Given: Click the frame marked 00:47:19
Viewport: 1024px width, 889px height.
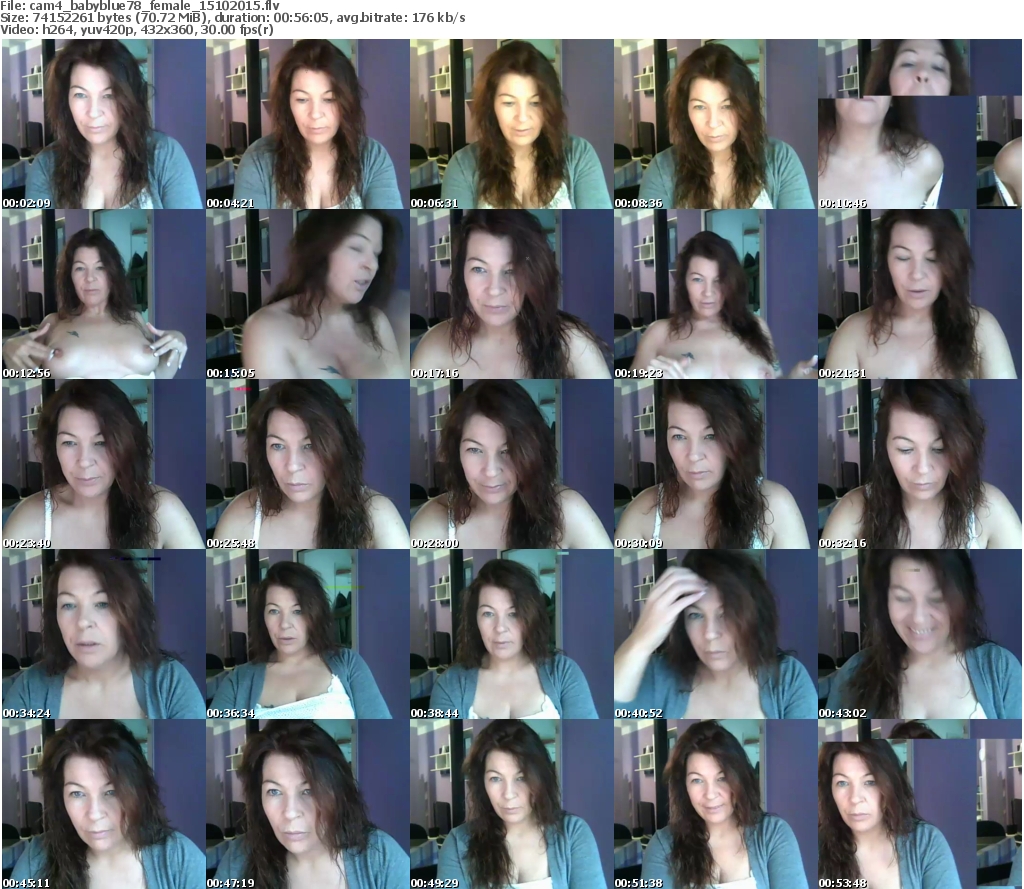Looking at the screenshot, I should (308, 804).
